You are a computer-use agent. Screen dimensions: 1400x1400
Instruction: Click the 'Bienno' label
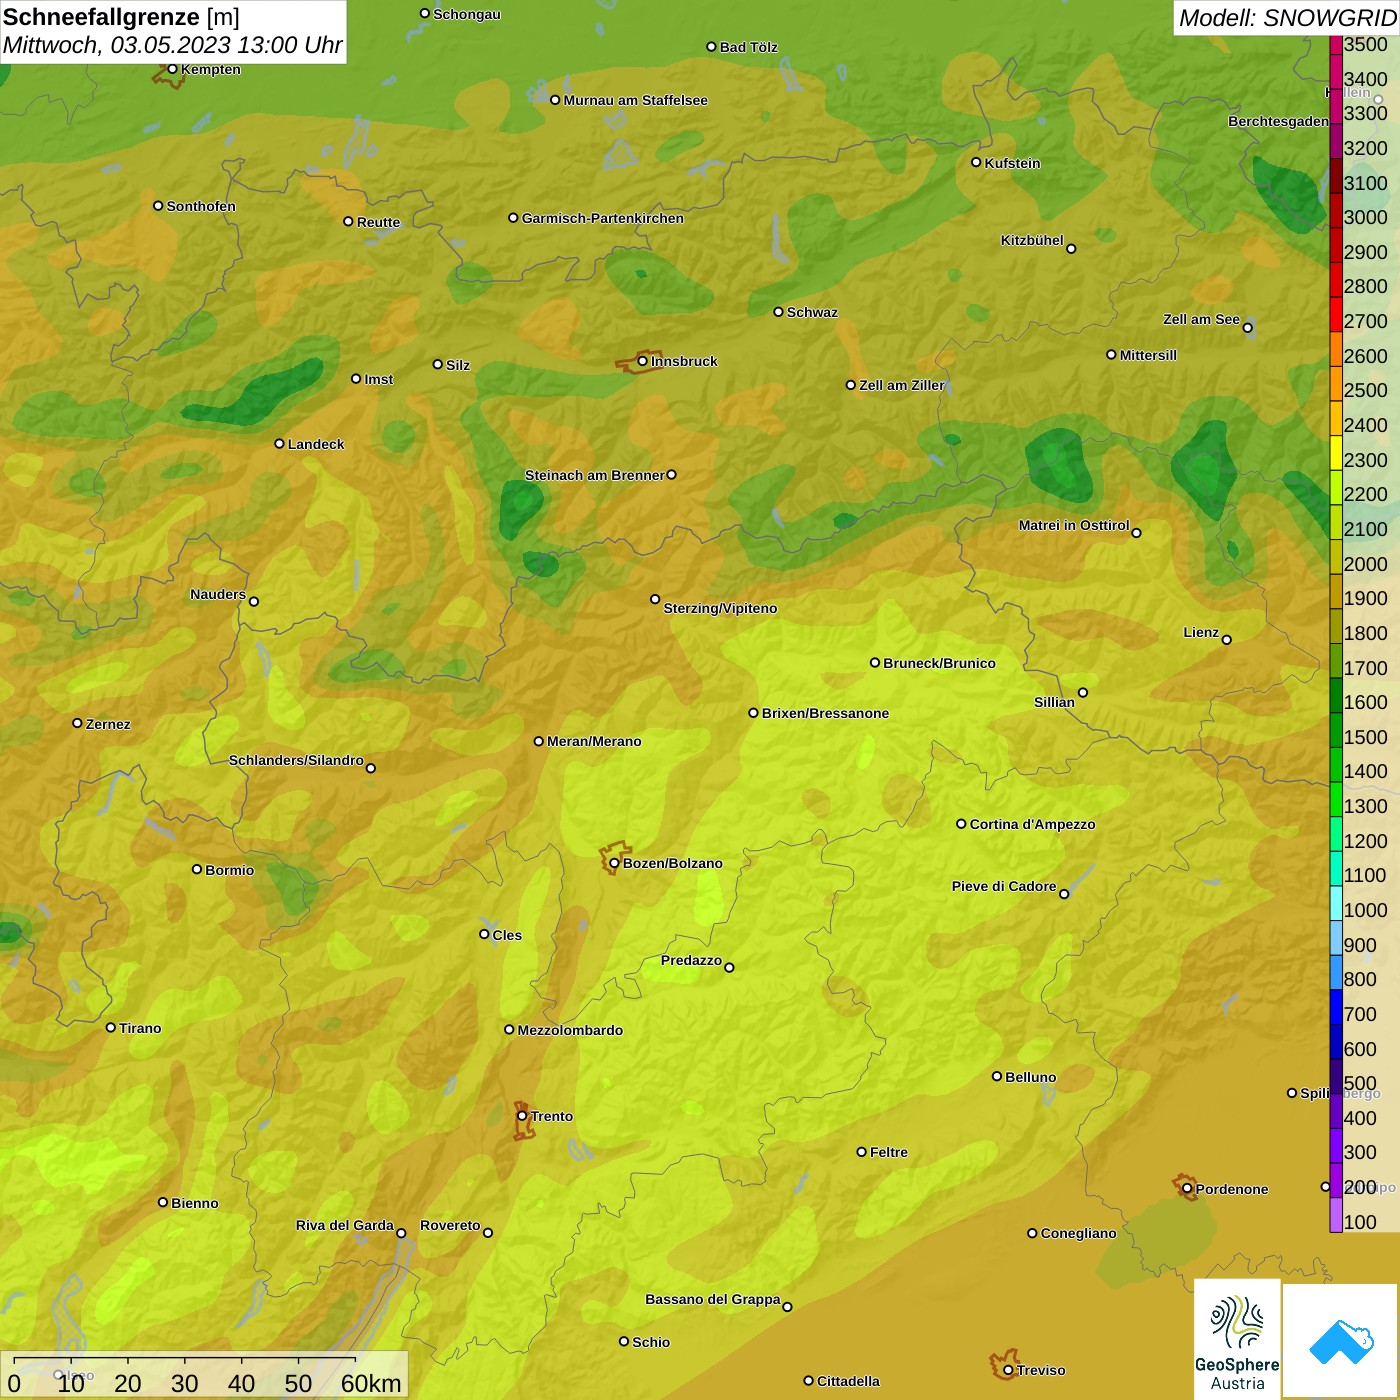(195, 1203)
